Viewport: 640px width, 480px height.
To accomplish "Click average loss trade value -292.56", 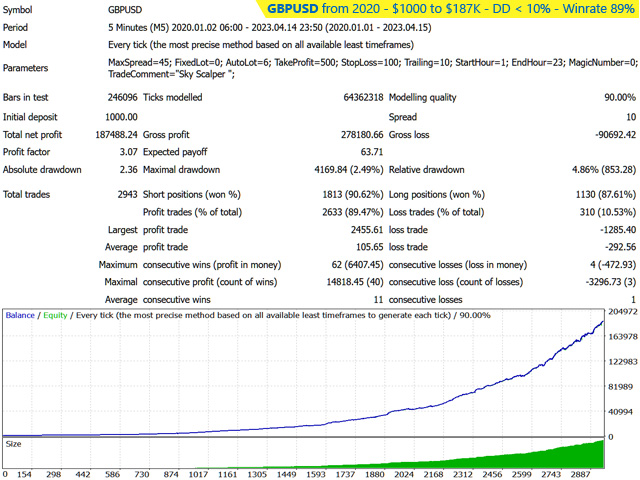I will point(620,247).
